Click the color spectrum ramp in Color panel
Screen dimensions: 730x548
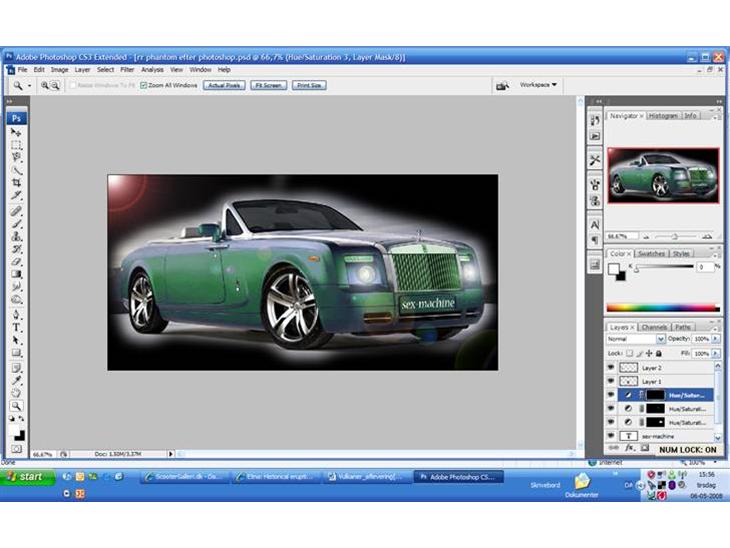pos(662,308)
